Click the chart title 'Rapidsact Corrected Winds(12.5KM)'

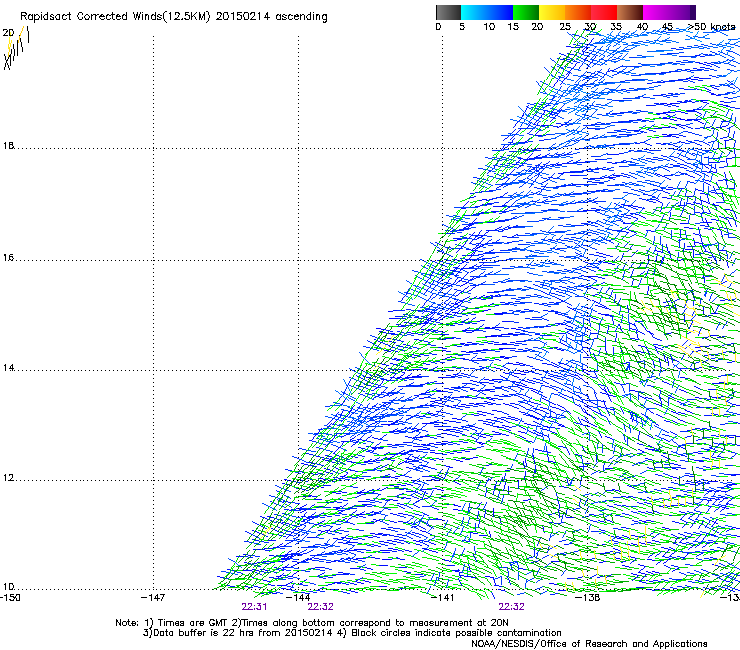(x=115, y=17)
